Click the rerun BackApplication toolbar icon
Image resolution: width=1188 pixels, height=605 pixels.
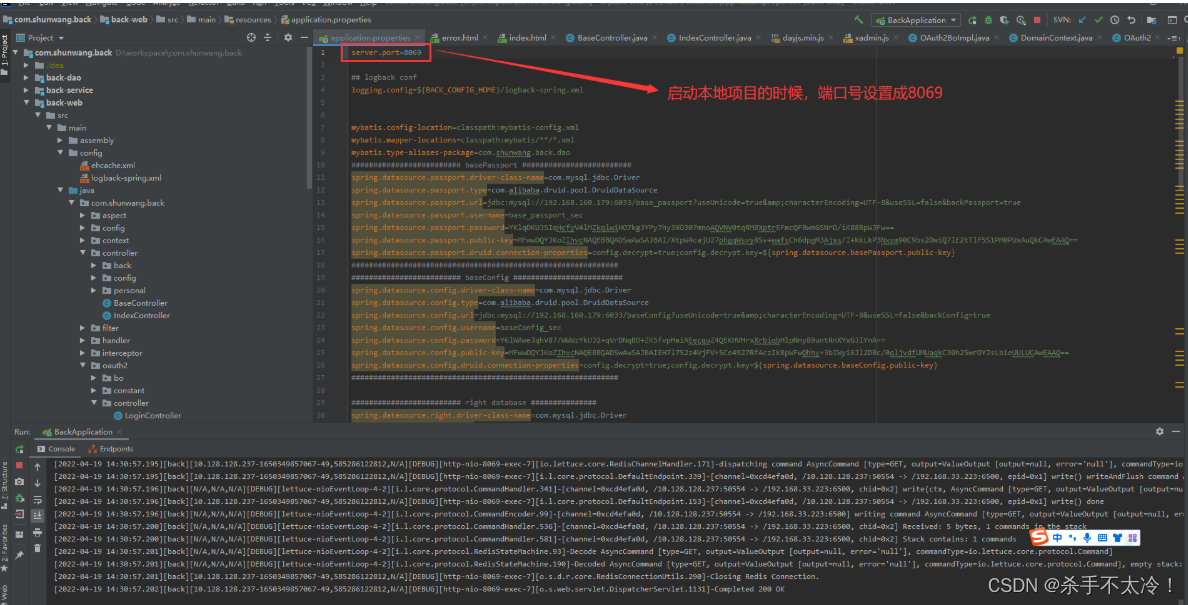click(972, 20)
